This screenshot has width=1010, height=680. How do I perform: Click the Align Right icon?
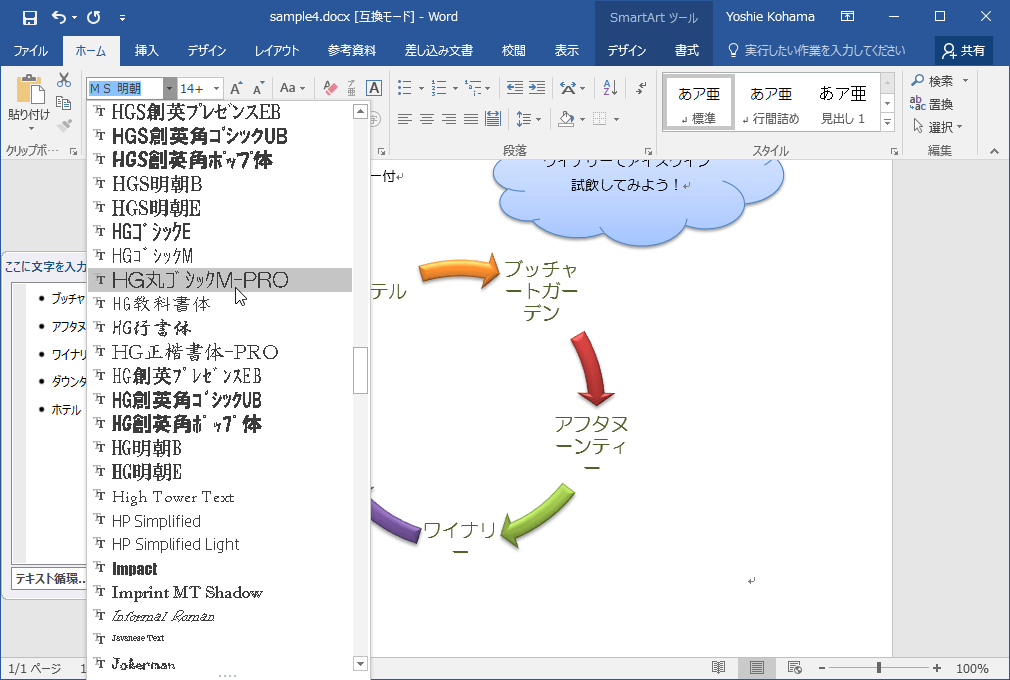tap(449, 119)
